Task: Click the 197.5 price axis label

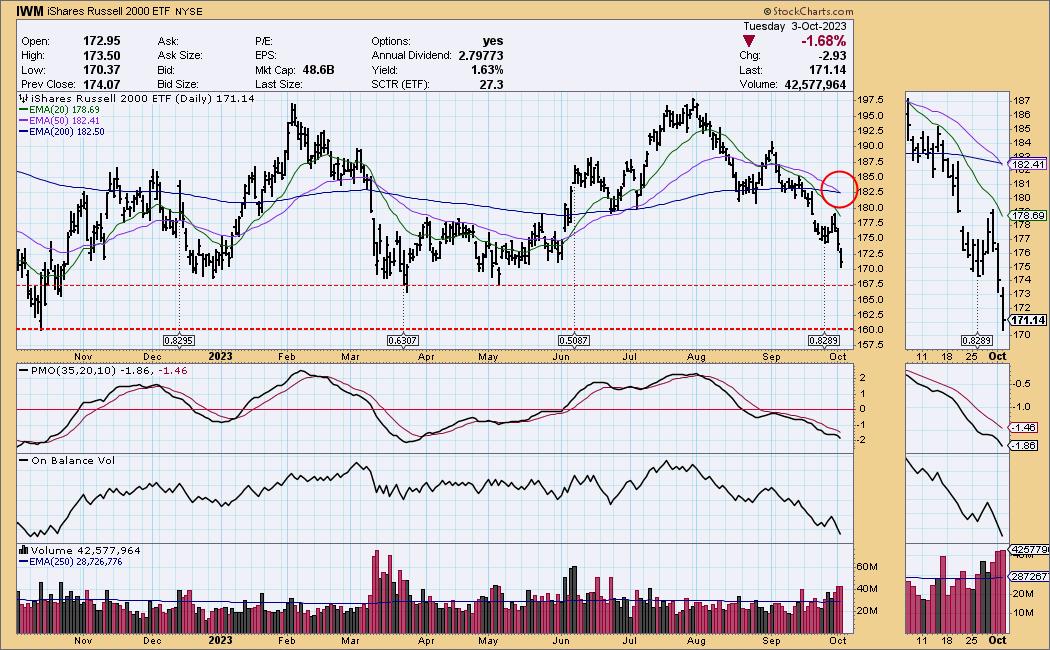Action: pos(870,100)
